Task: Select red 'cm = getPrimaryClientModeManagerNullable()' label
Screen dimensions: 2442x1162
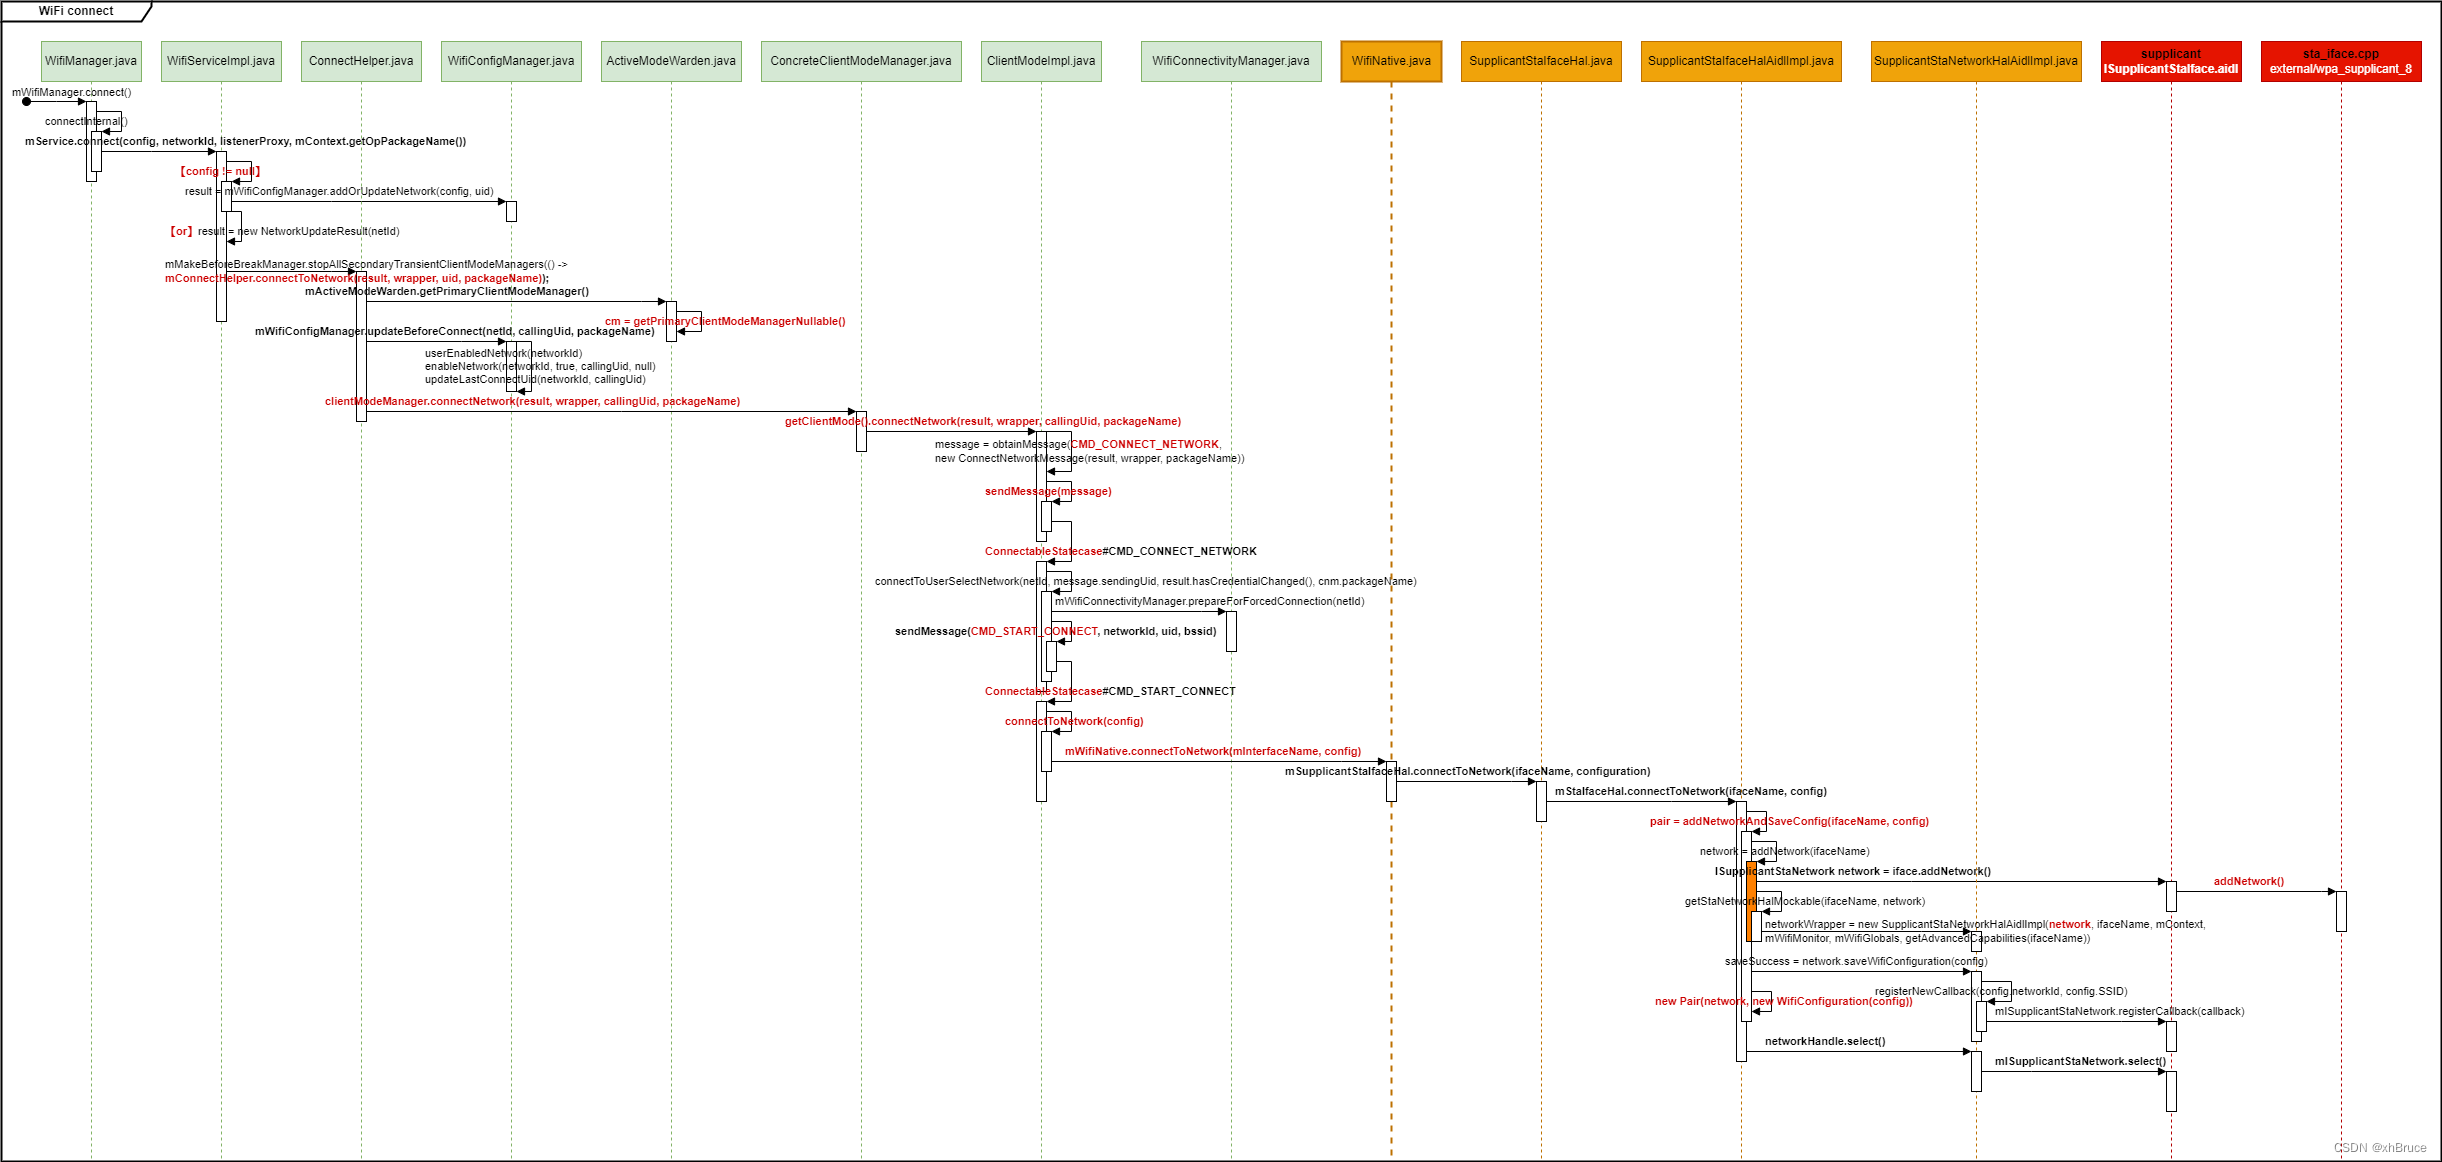Action: pos(725,321)
